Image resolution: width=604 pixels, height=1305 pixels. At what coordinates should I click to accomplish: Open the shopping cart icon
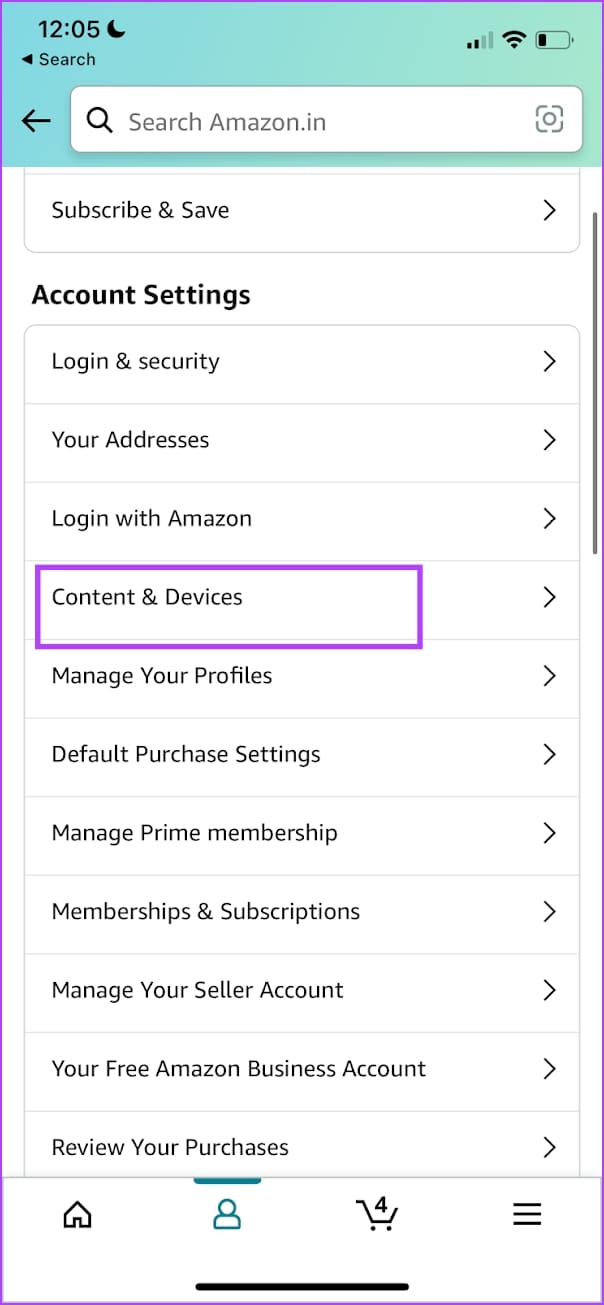pos(376,1213)
